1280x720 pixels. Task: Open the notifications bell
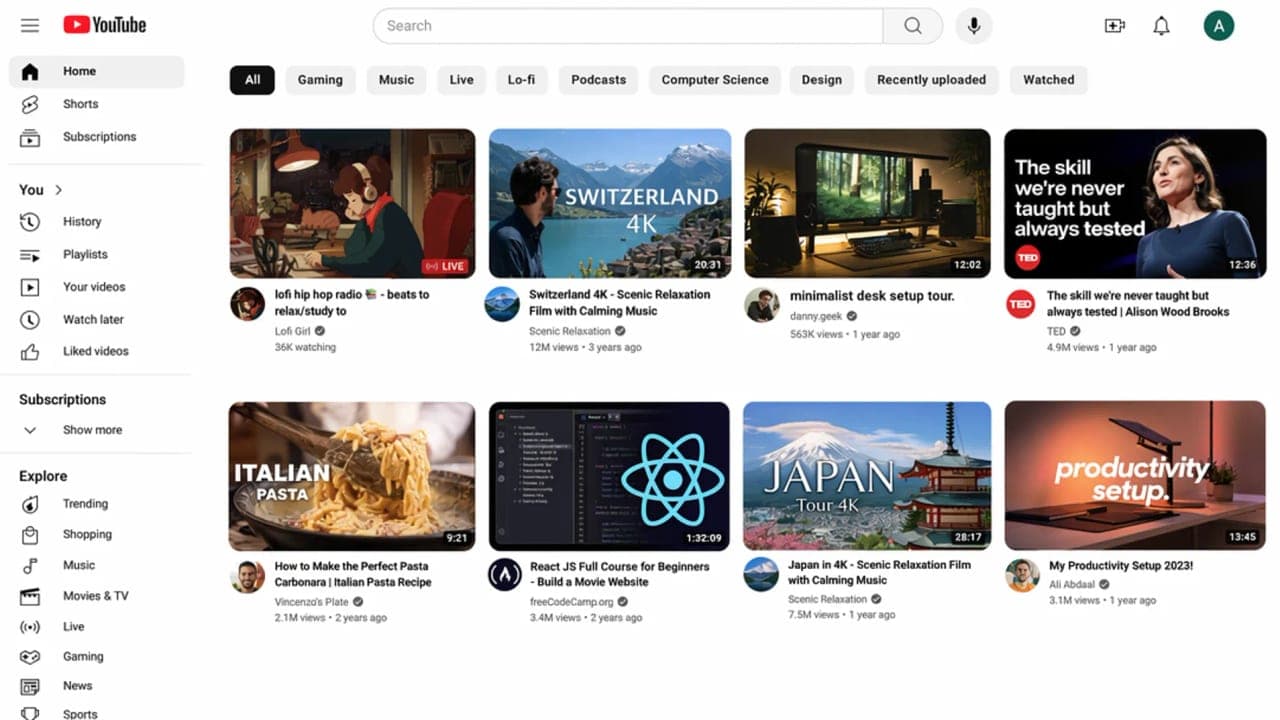tap(1161, 26)
